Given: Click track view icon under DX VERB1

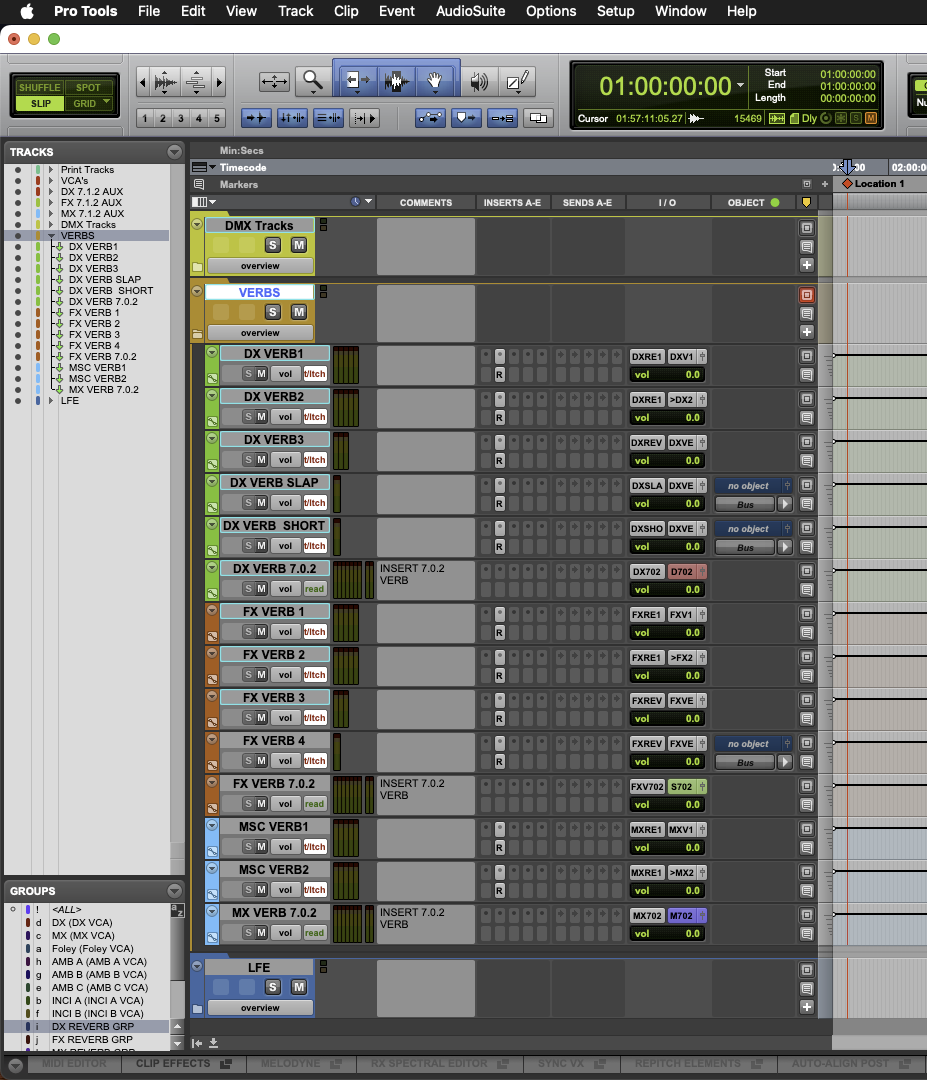Looking at the screenshot, I should (x=212, y=378).
